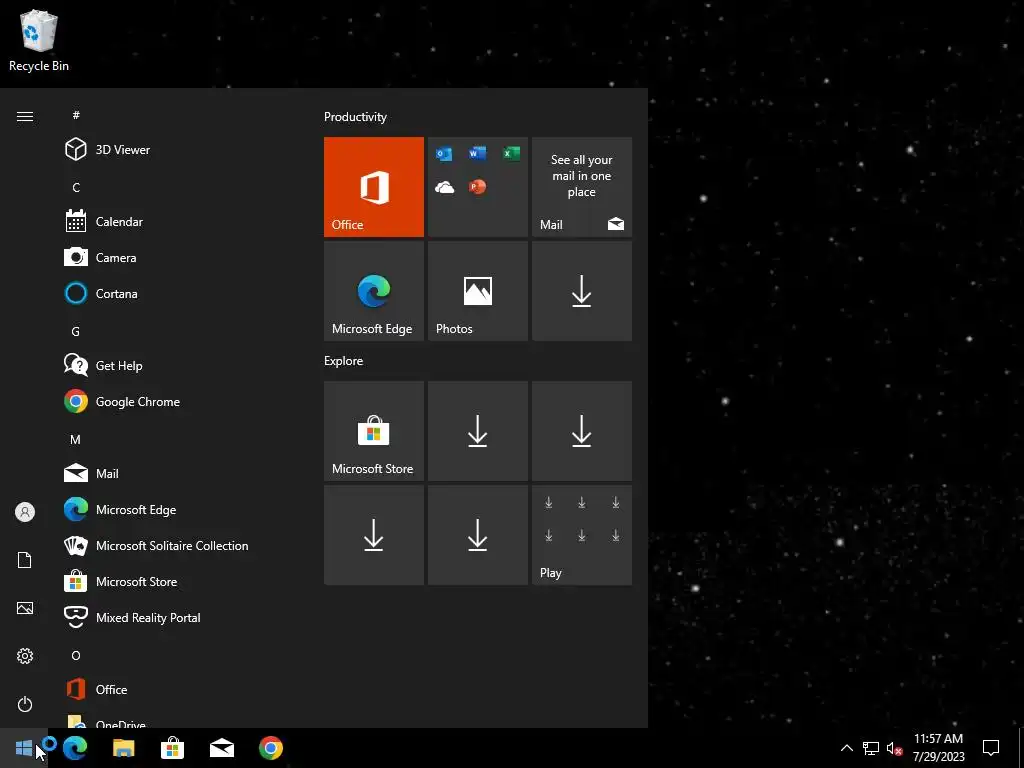Screen dimensions: 1024x768
Task: Select the Recycle Bin desktop icon
Action: click(x=39, y=40)
